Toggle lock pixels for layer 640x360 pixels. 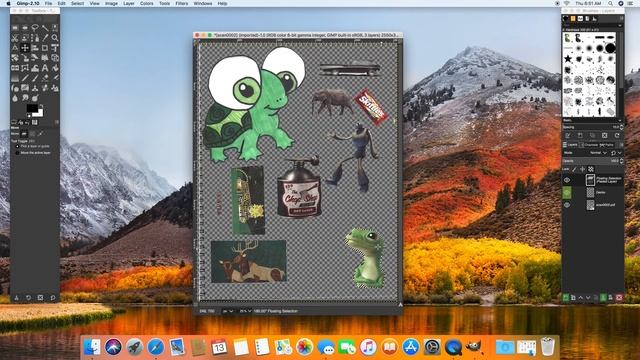[574, 169]
